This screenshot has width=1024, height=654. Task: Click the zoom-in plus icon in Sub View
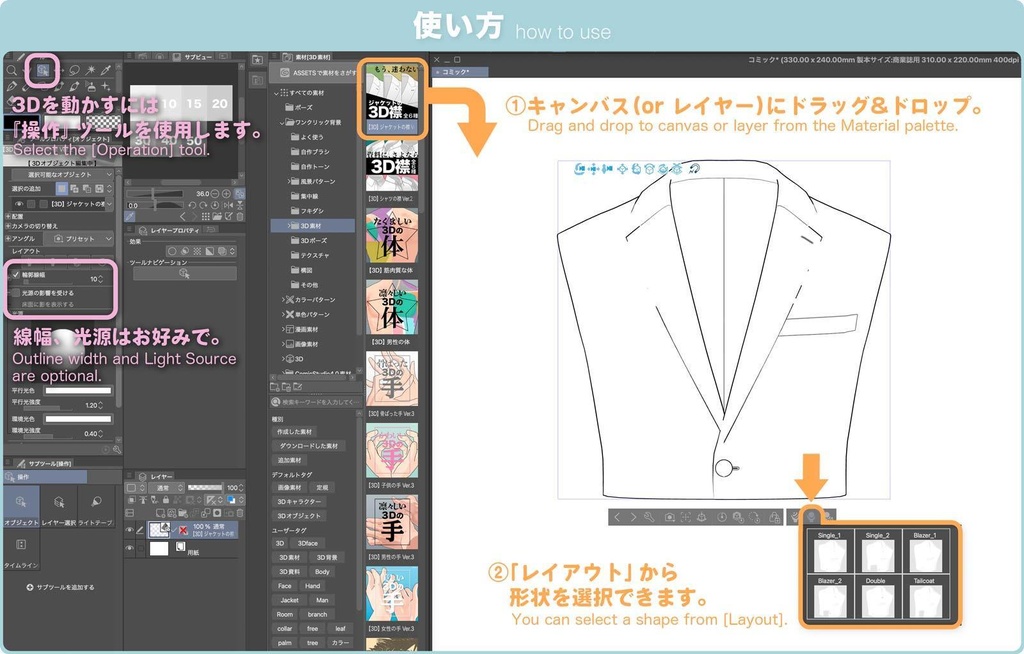(226, 194)
